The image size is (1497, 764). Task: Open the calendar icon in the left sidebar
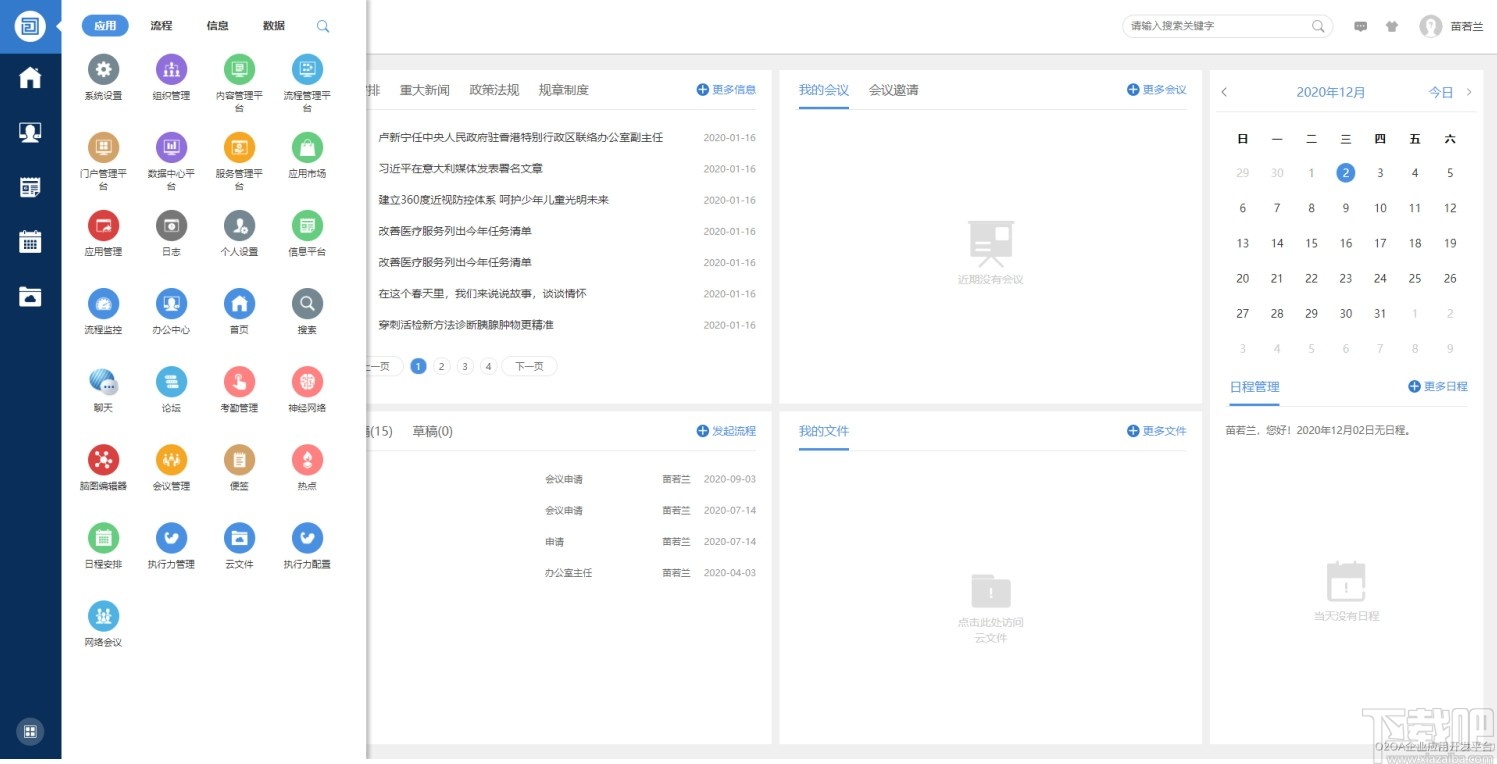pos(30,241)
